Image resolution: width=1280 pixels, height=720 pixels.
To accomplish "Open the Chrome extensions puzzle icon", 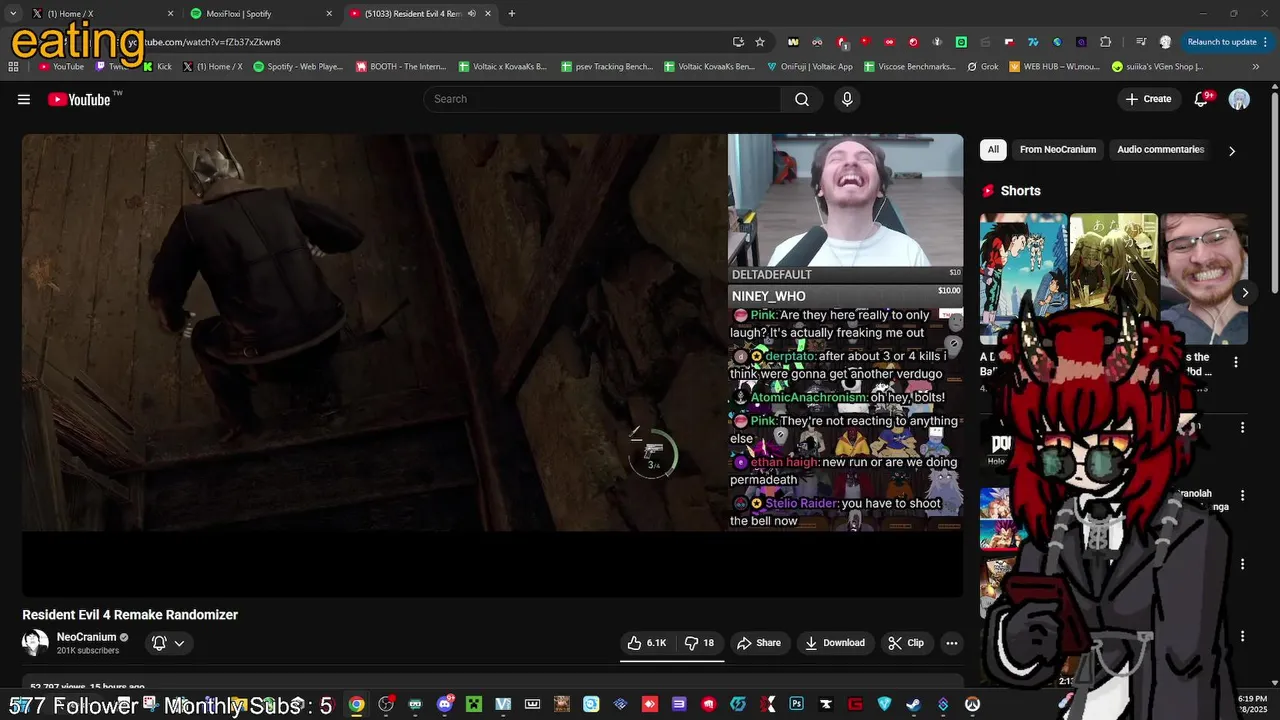I will (1105, 42).
